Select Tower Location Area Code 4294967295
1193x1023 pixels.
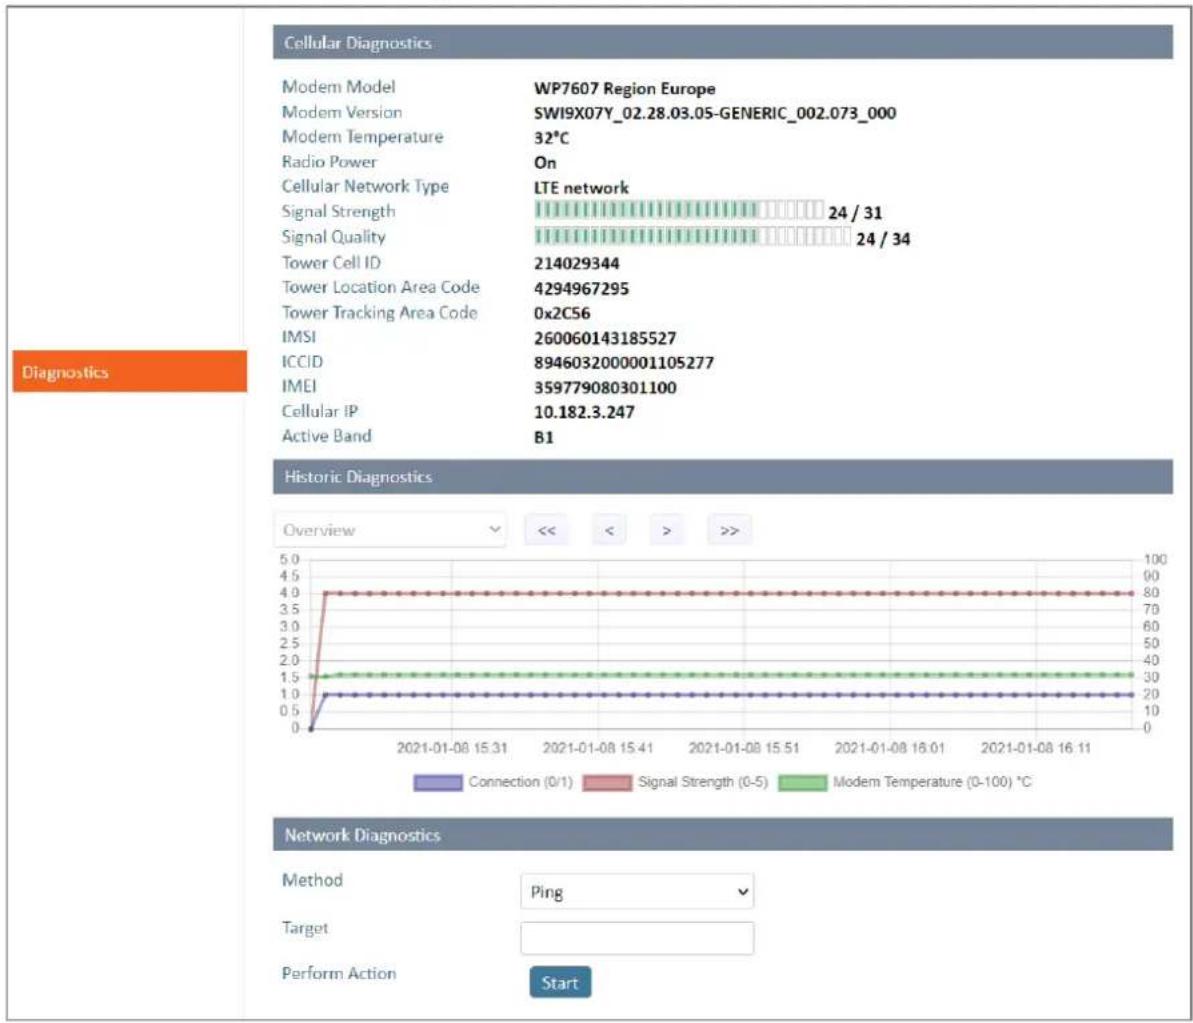click(581, 289)
